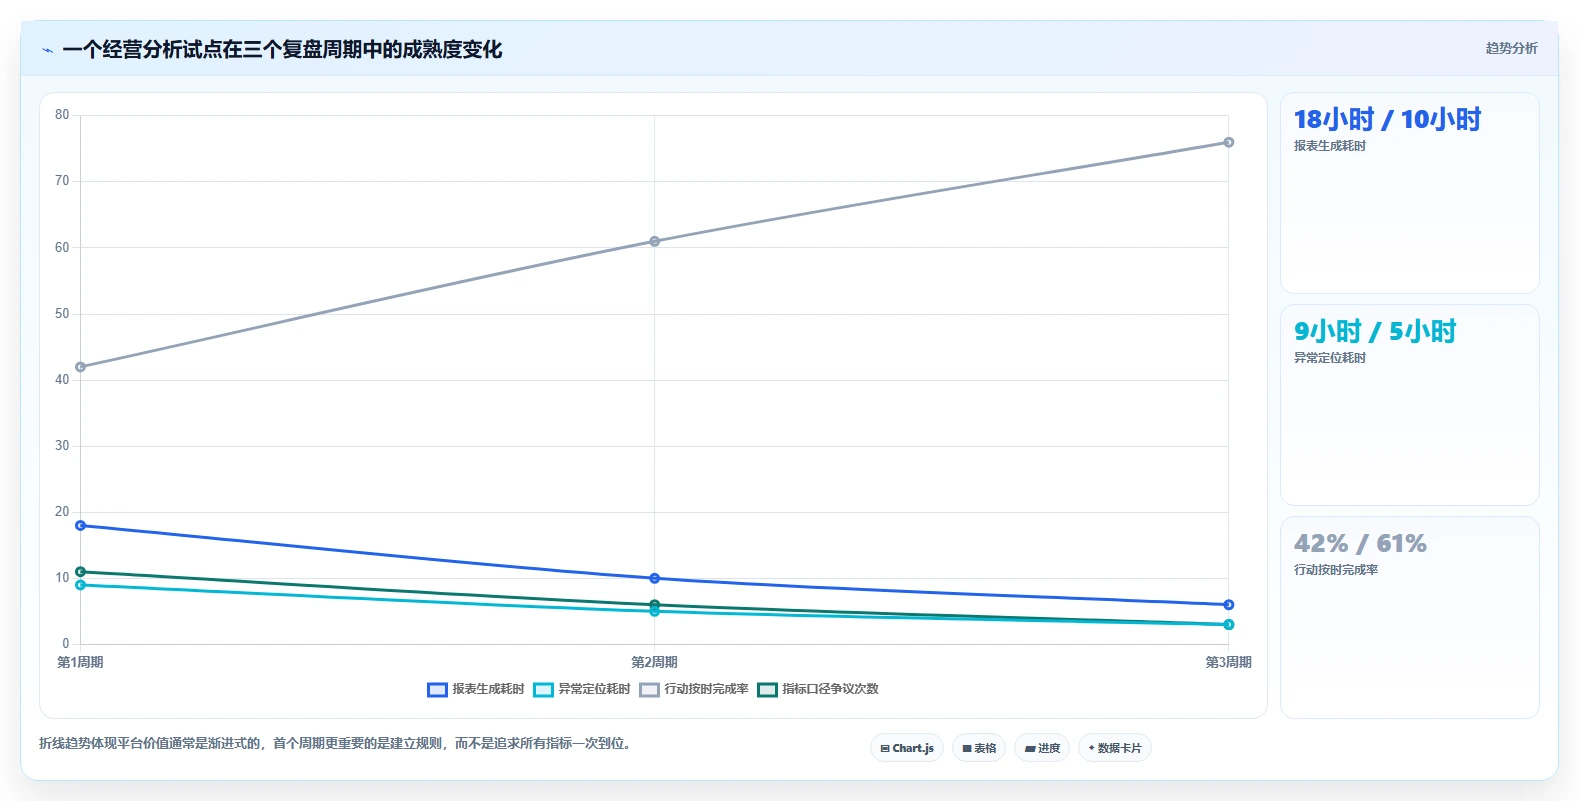
Task: Click the icon in the 进度 tag
Action: pyautogui.click(x=1029, y=748)
